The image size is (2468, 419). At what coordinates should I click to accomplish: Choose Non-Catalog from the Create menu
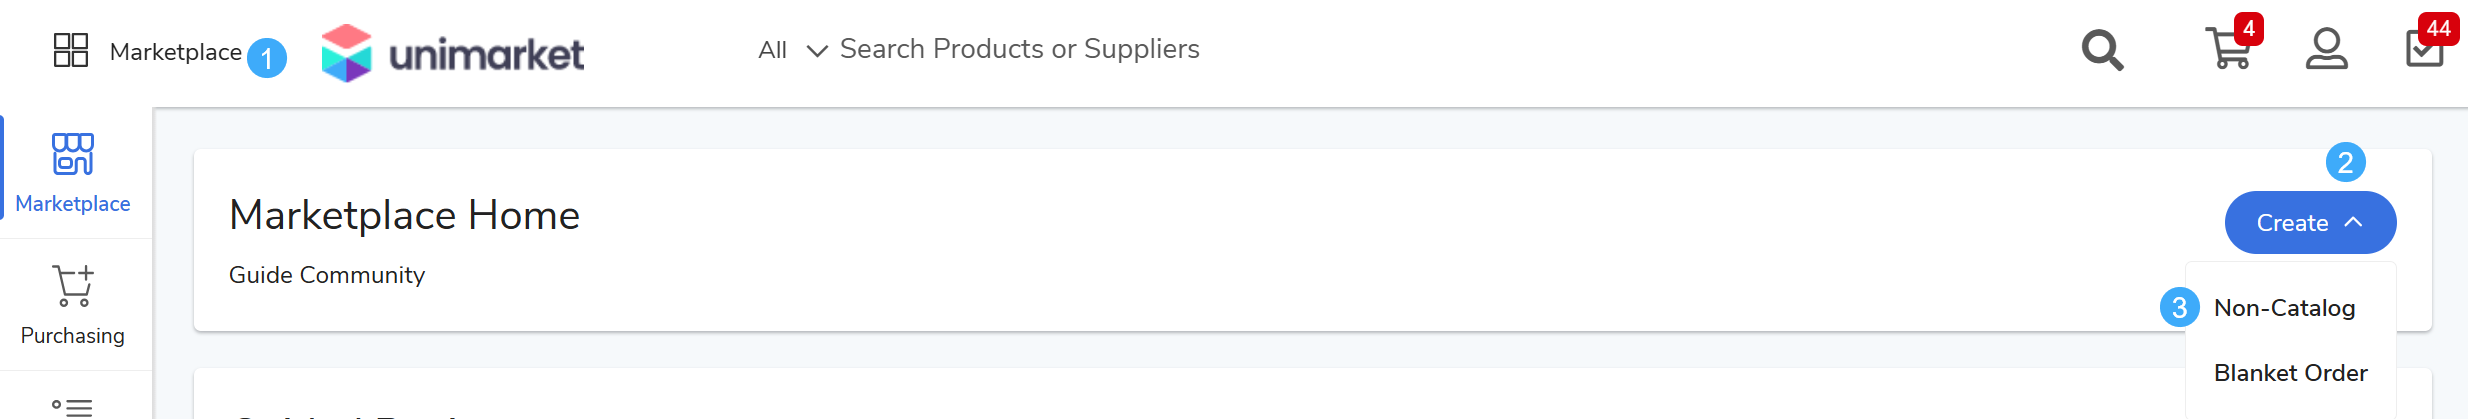point(2284,308)
